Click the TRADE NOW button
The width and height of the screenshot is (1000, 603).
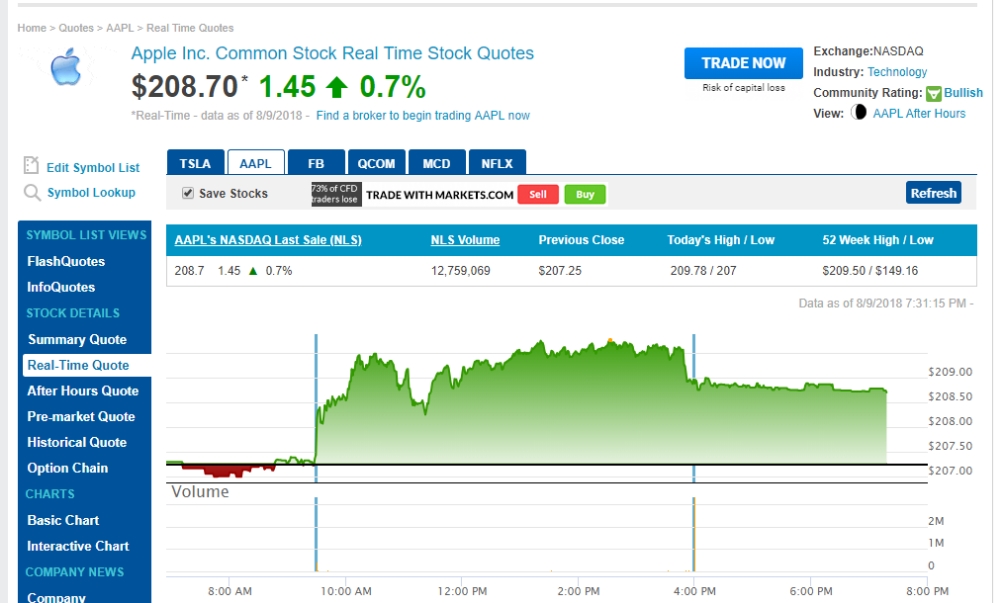tap(744, 63)
